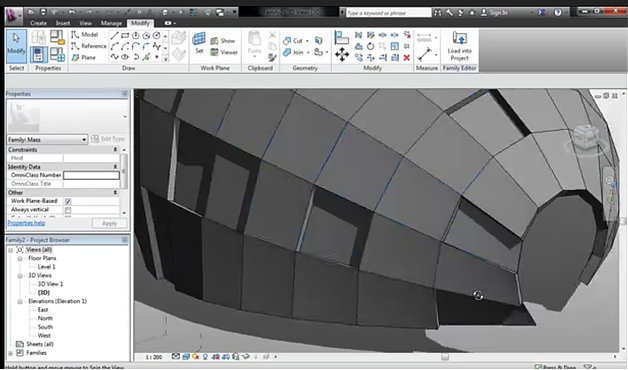Open the Create ribbon tab
Image resolution: width=628 pixels, height=370 pixels.
[x=38, y=23]
